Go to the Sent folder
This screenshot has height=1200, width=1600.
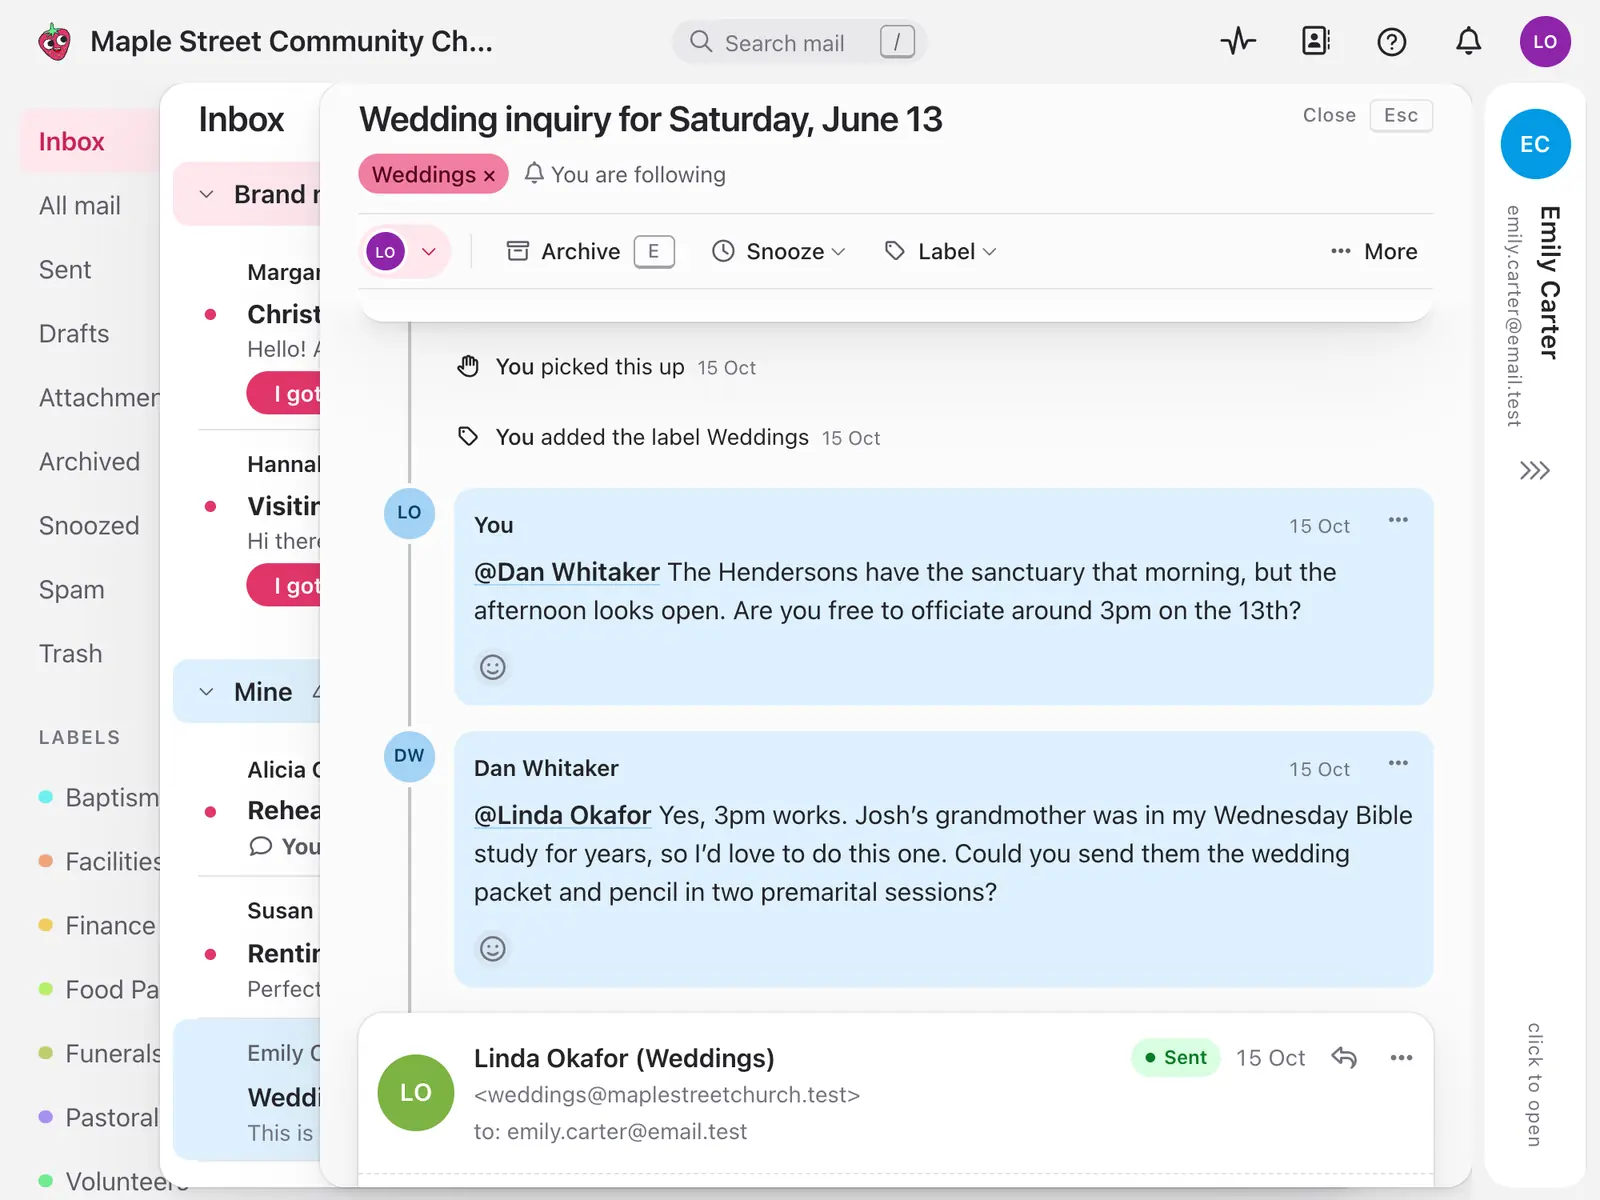click(65, 270)
